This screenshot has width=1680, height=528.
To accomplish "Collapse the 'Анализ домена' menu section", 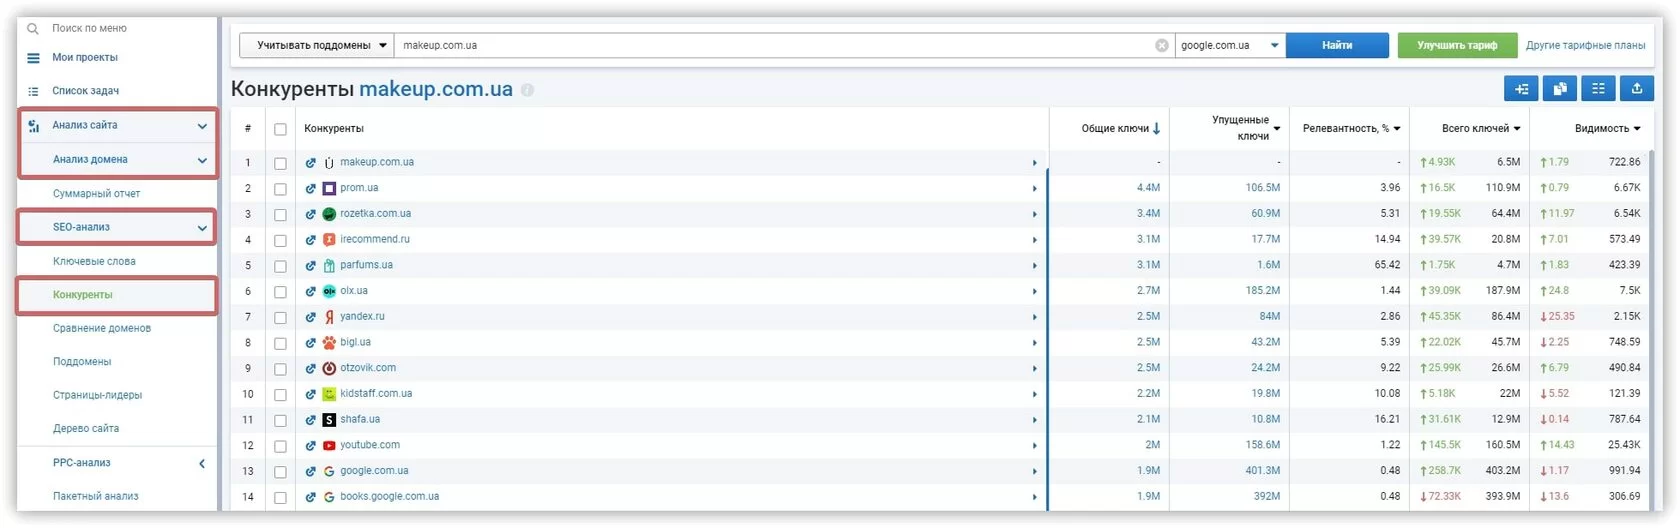I will point(202,160).
